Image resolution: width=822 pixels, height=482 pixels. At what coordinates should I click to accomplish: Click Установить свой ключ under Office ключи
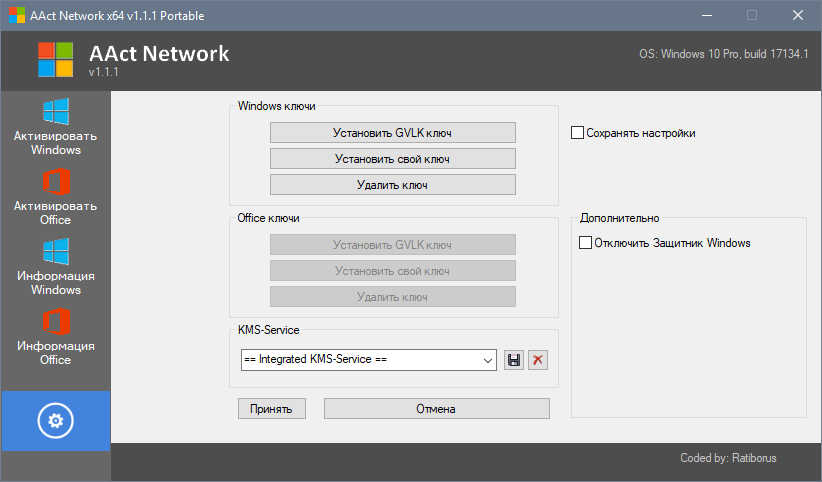point(393,271)
